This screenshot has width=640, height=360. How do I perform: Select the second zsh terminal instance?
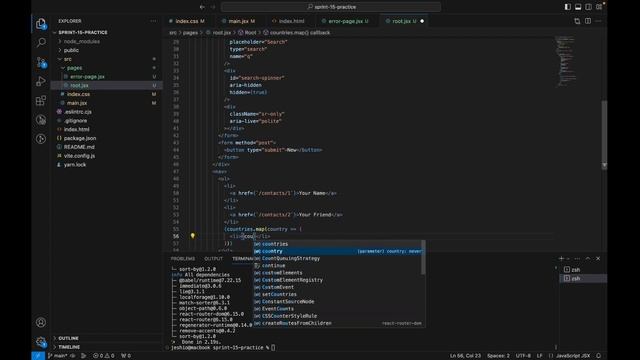click(x=582, y=278)
